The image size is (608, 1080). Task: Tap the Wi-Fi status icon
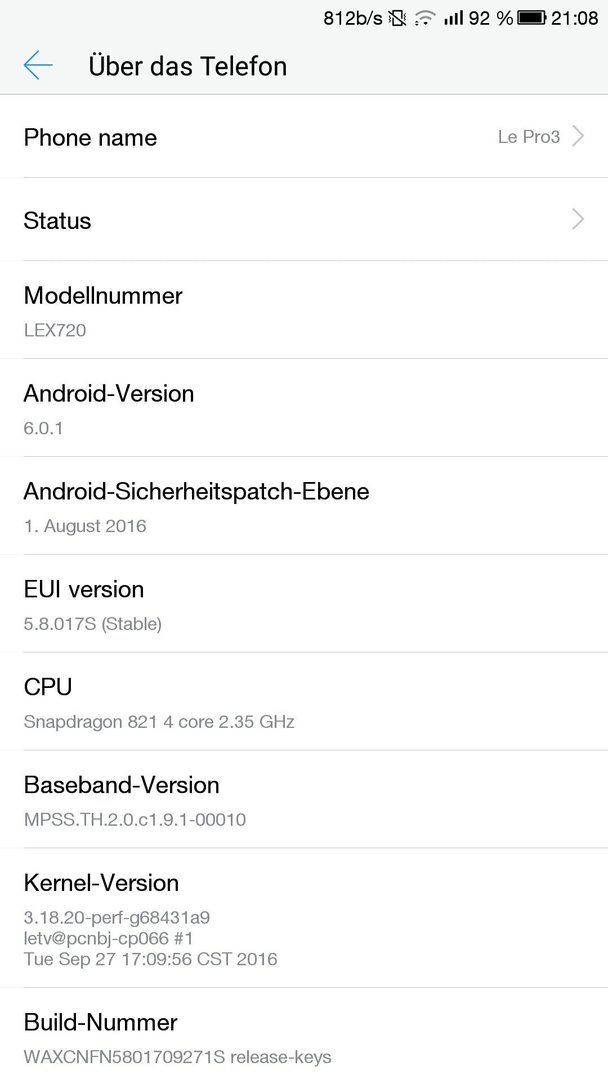(x=426, y=18)
